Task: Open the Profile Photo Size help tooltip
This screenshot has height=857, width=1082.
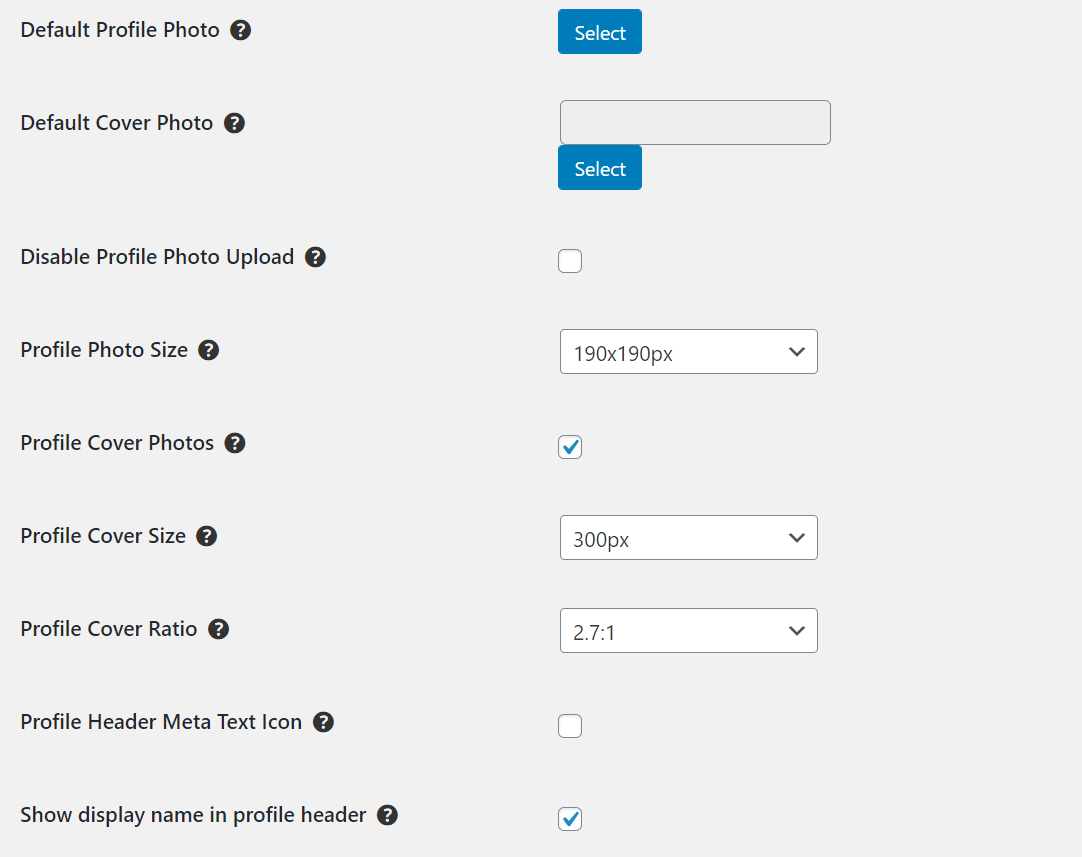Action: point(208,350)
